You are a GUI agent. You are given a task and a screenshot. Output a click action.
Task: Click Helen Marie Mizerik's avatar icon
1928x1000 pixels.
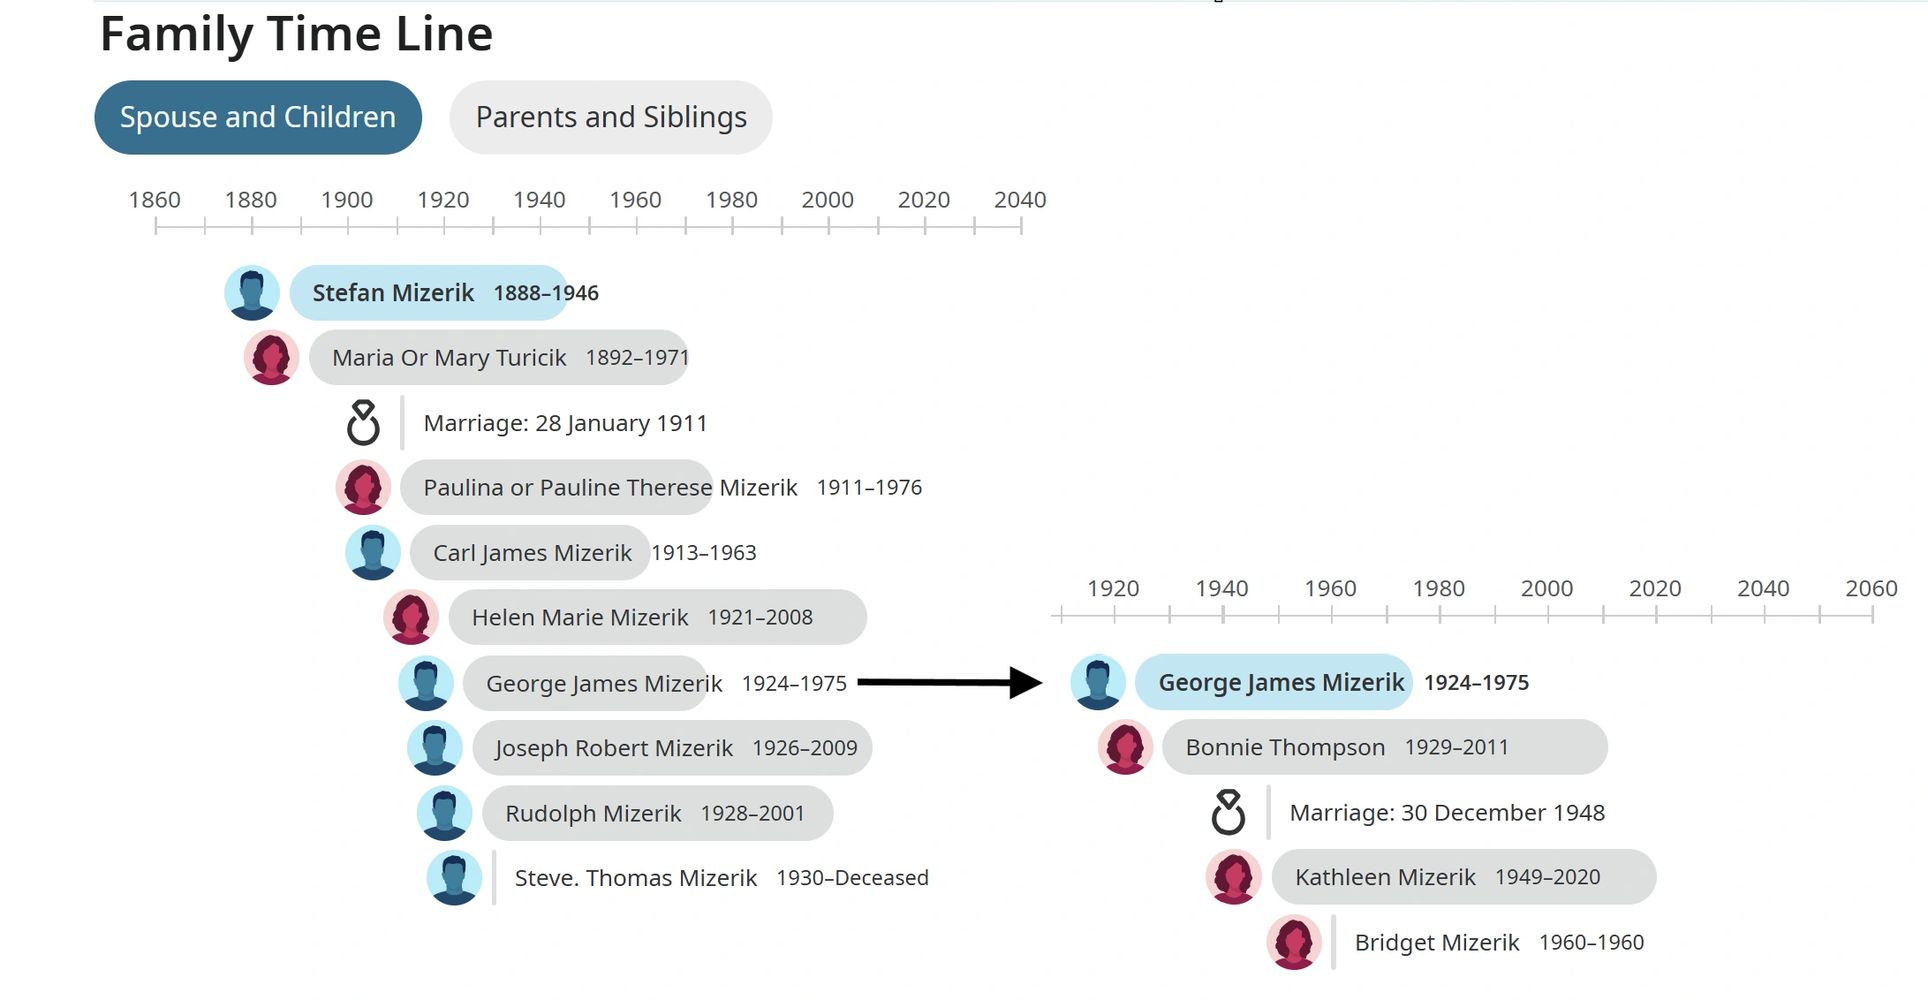(411, 618)
